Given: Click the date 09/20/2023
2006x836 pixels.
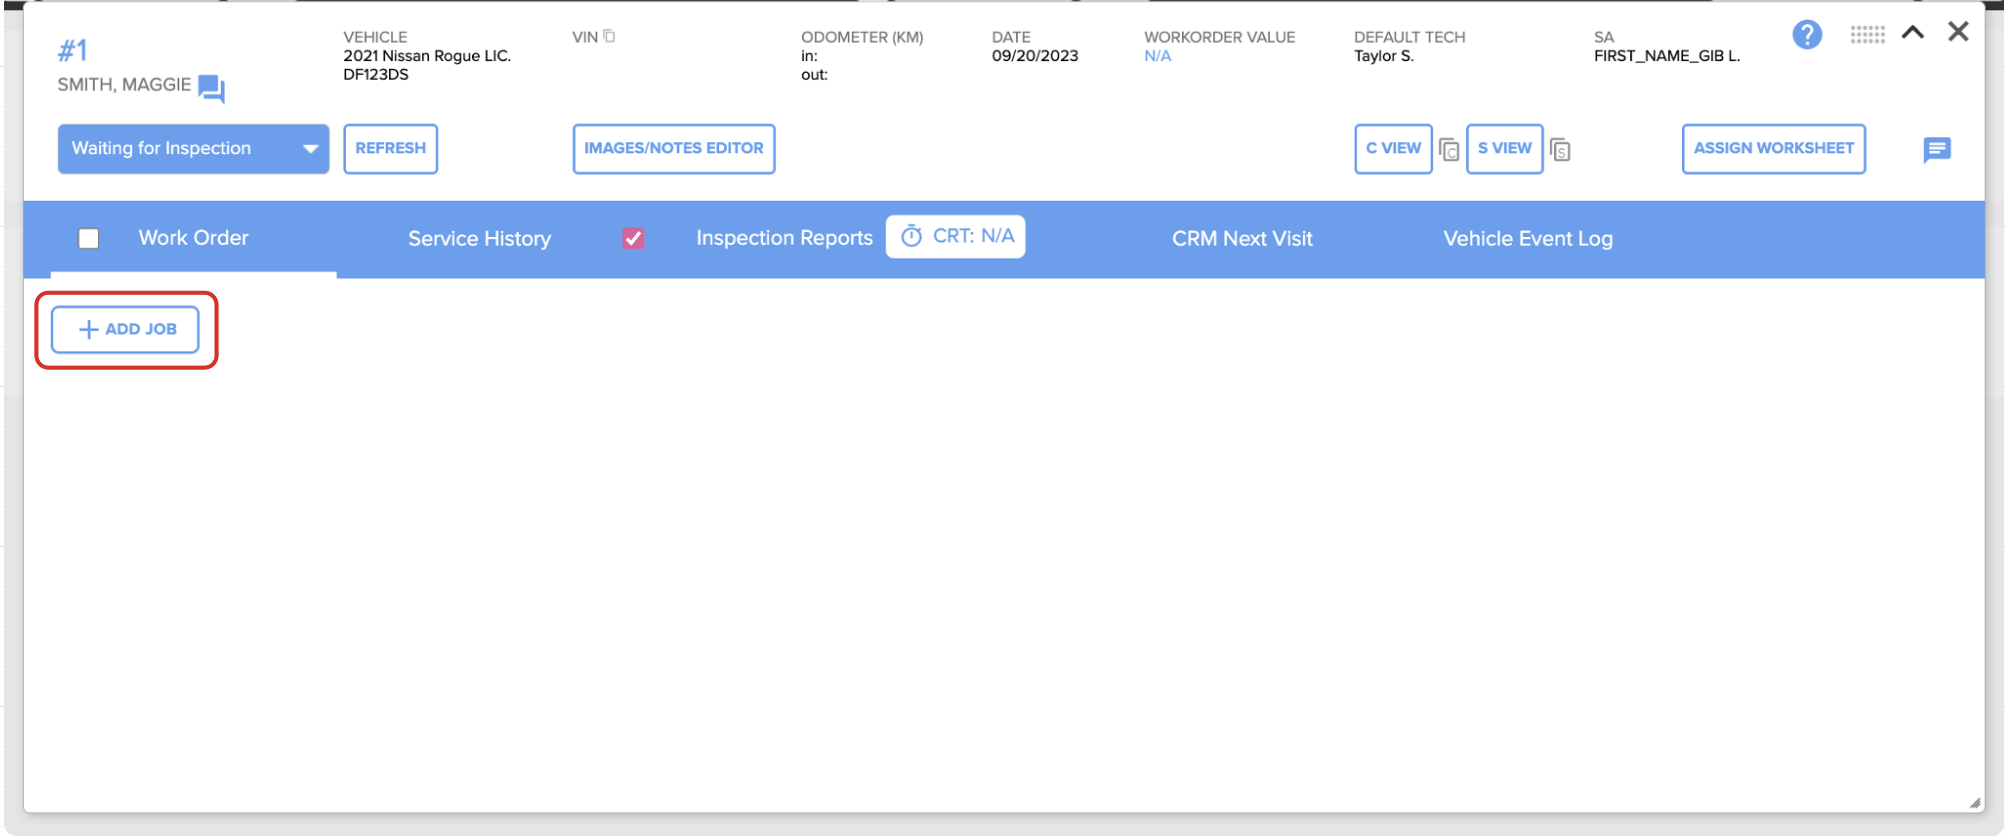Looking at the screenshot, I should [x=1035, y=56].
